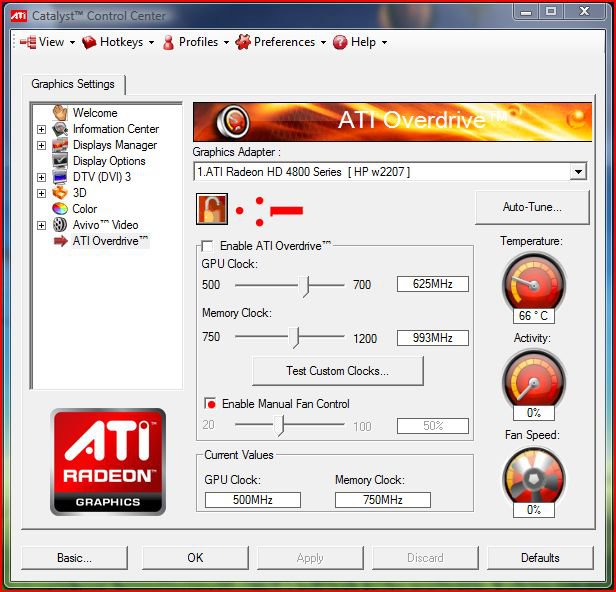Click the Help question mark icon
Screen dimensions: 616x592
pyautogui.click(x=340, y=42)
